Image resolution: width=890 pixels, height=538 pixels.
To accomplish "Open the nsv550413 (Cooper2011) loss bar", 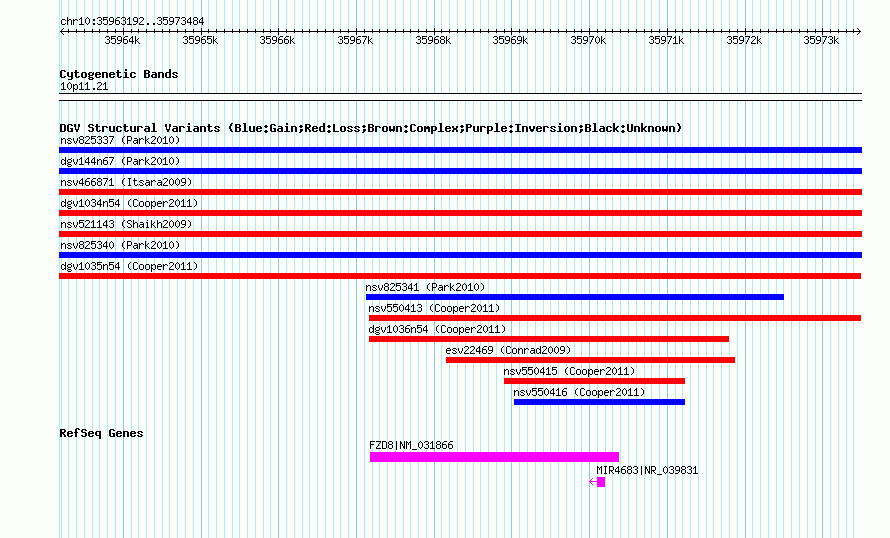I will pos(615,318).
